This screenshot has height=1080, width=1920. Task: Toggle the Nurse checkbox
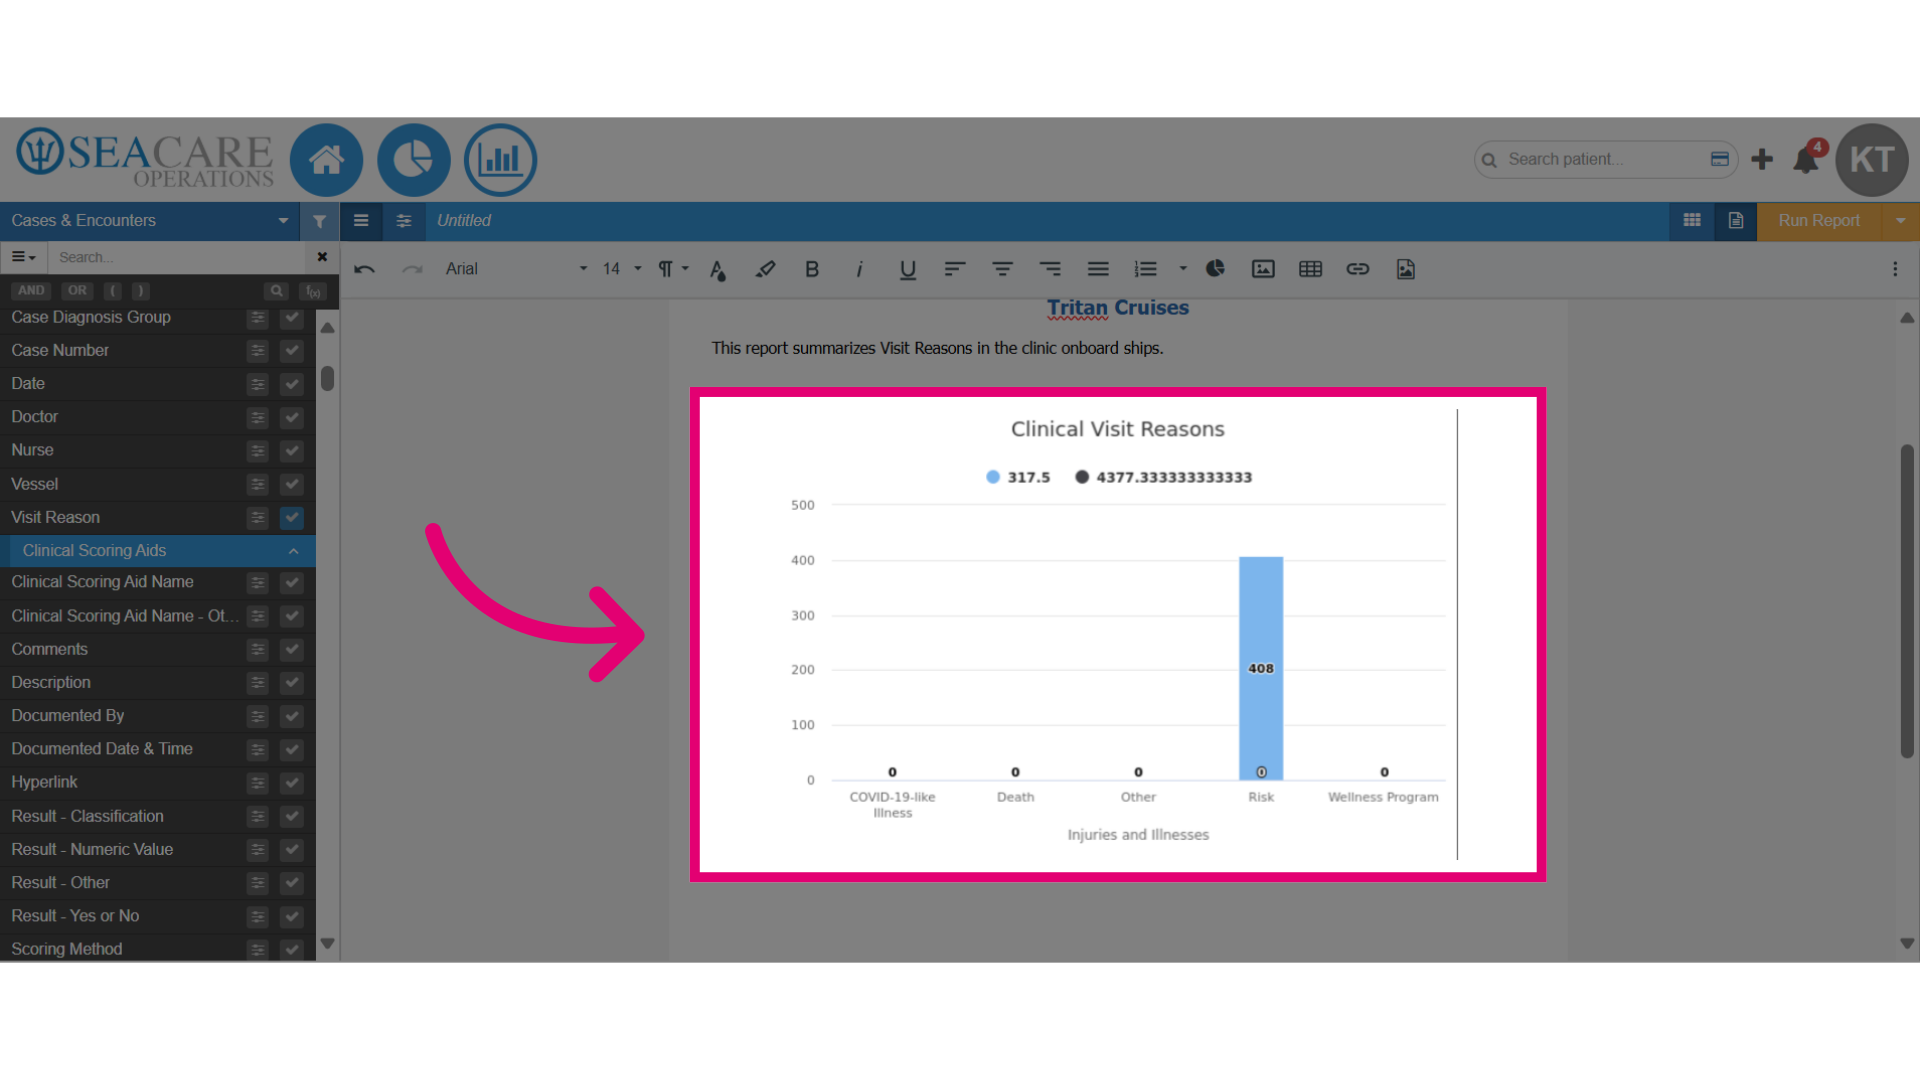[292, 451]
